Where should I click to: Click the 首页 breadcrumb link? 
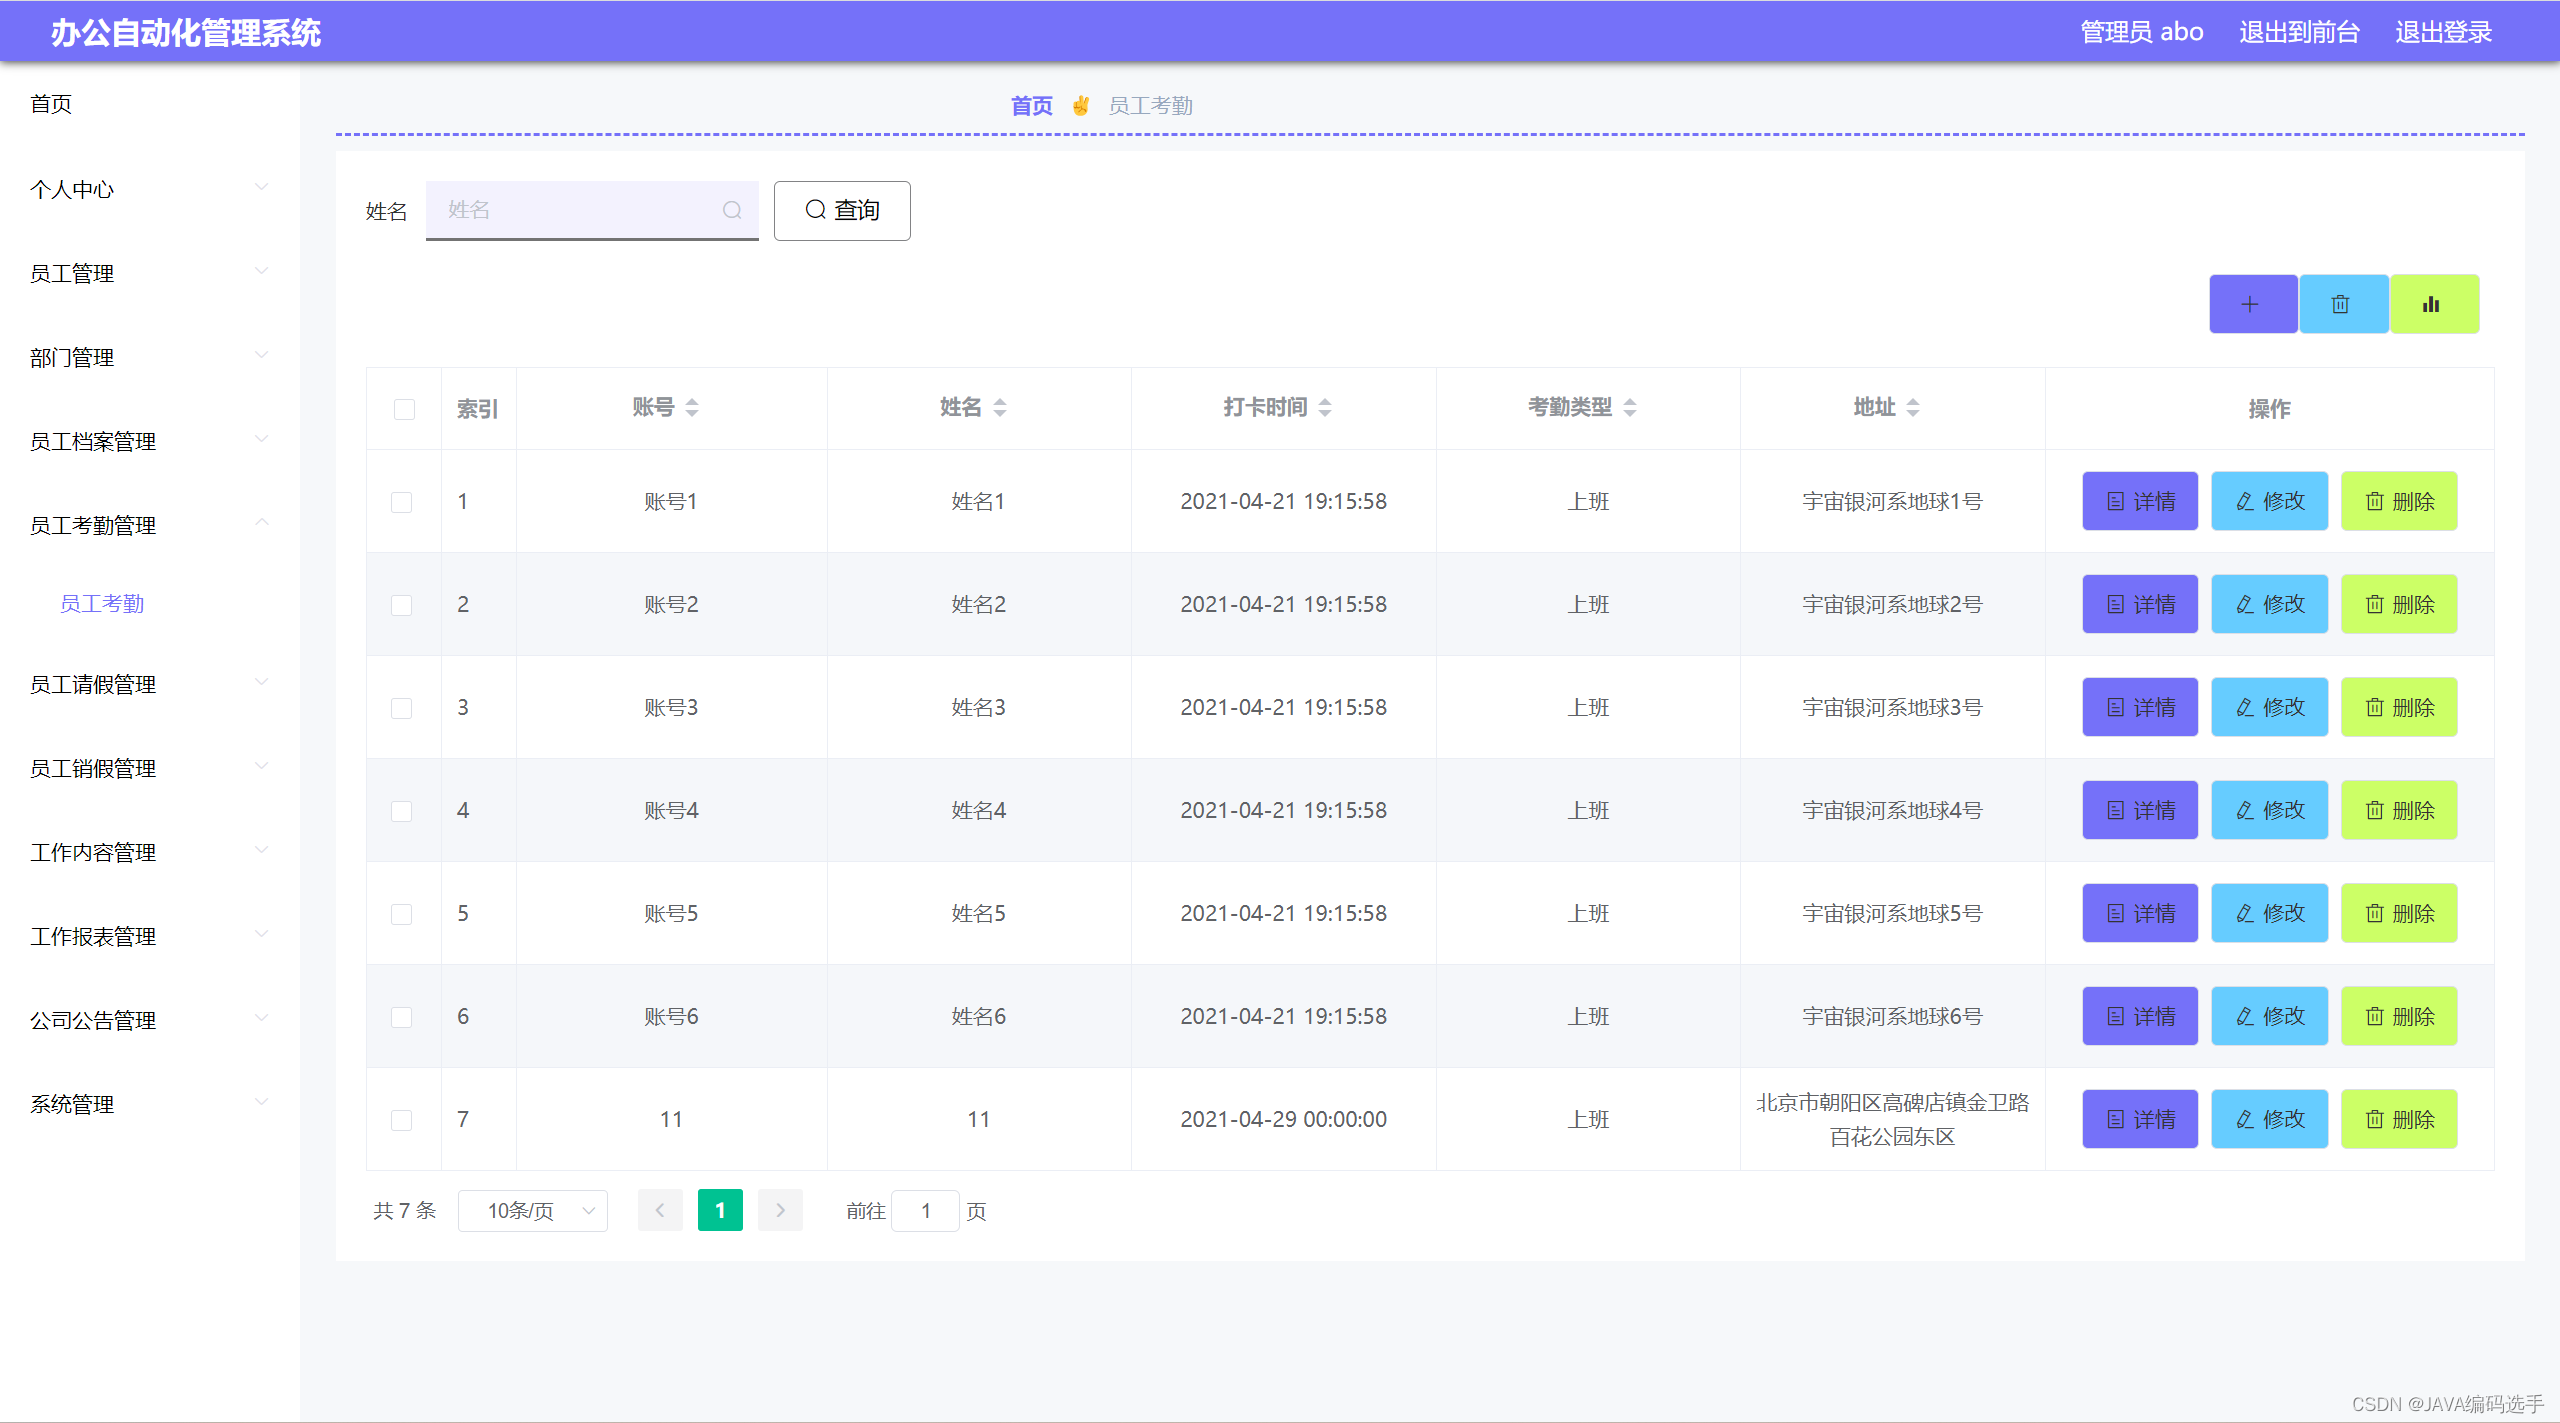point(1031,106)
